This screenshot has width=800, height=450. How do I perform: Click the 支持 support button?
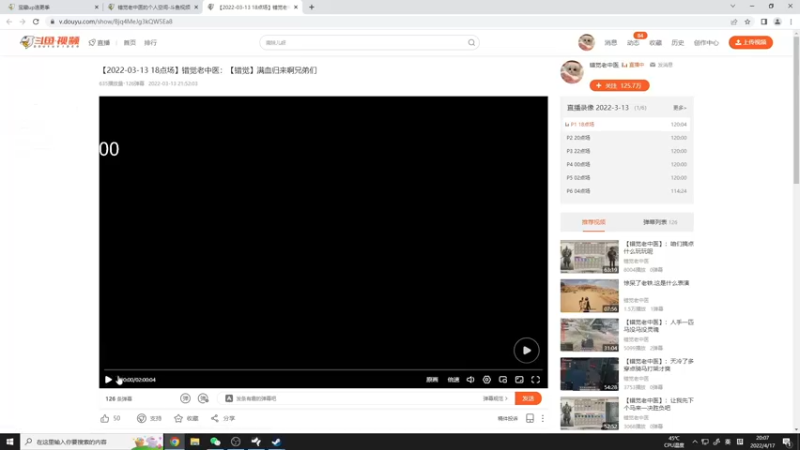coord(149,418)
